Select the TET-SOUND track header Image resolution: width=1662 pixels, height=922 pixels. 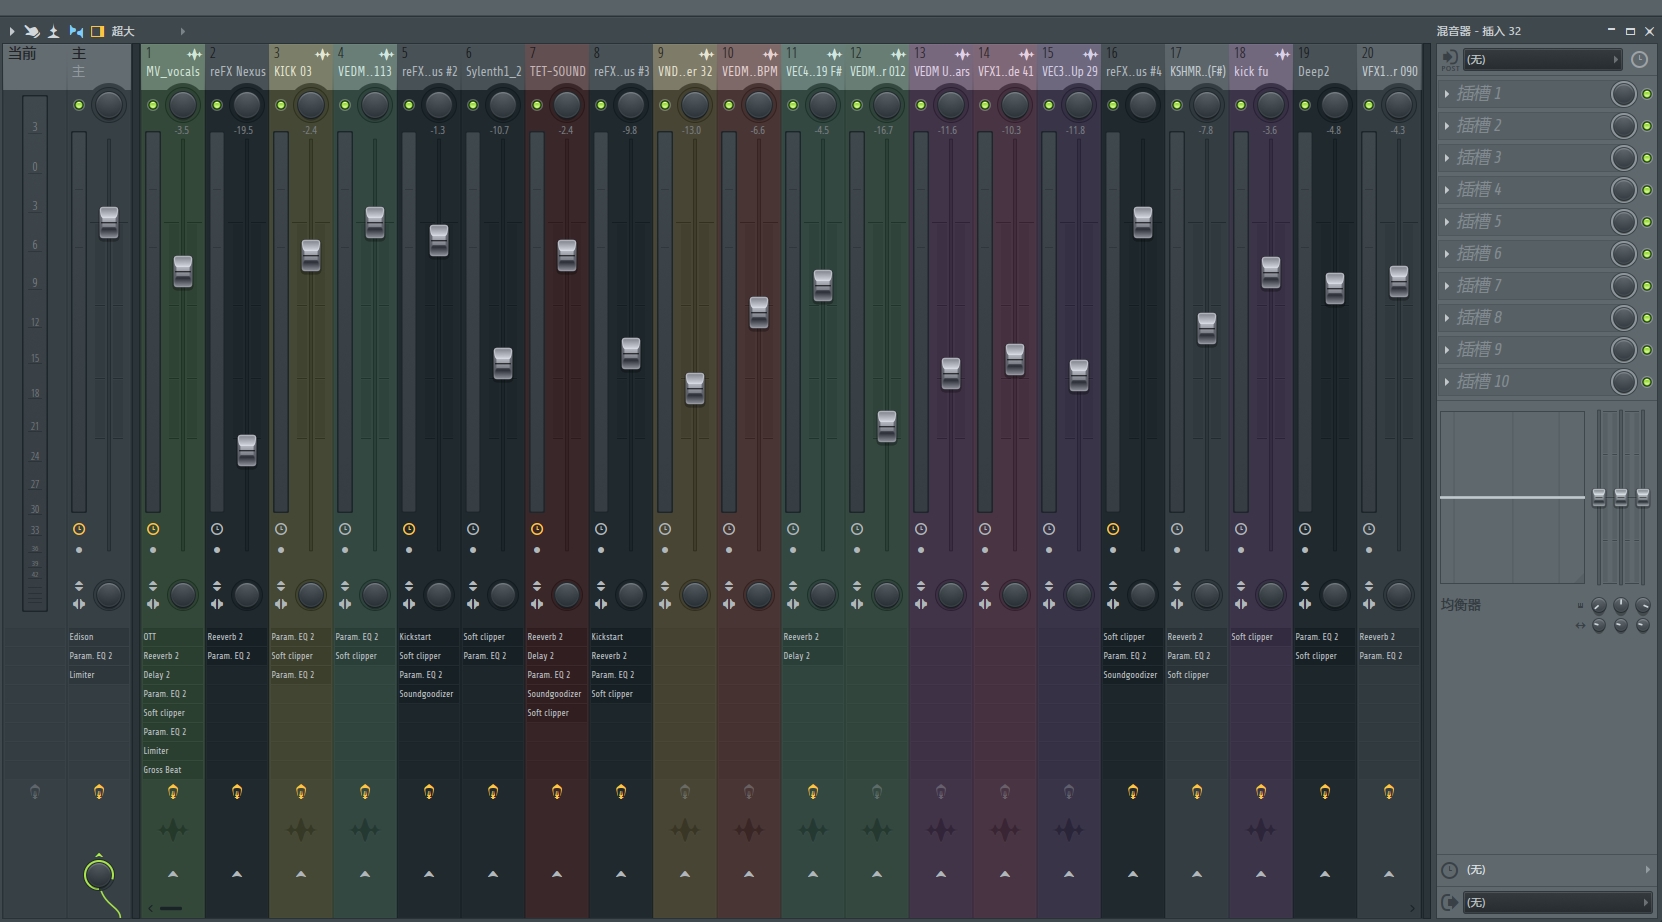557,67
